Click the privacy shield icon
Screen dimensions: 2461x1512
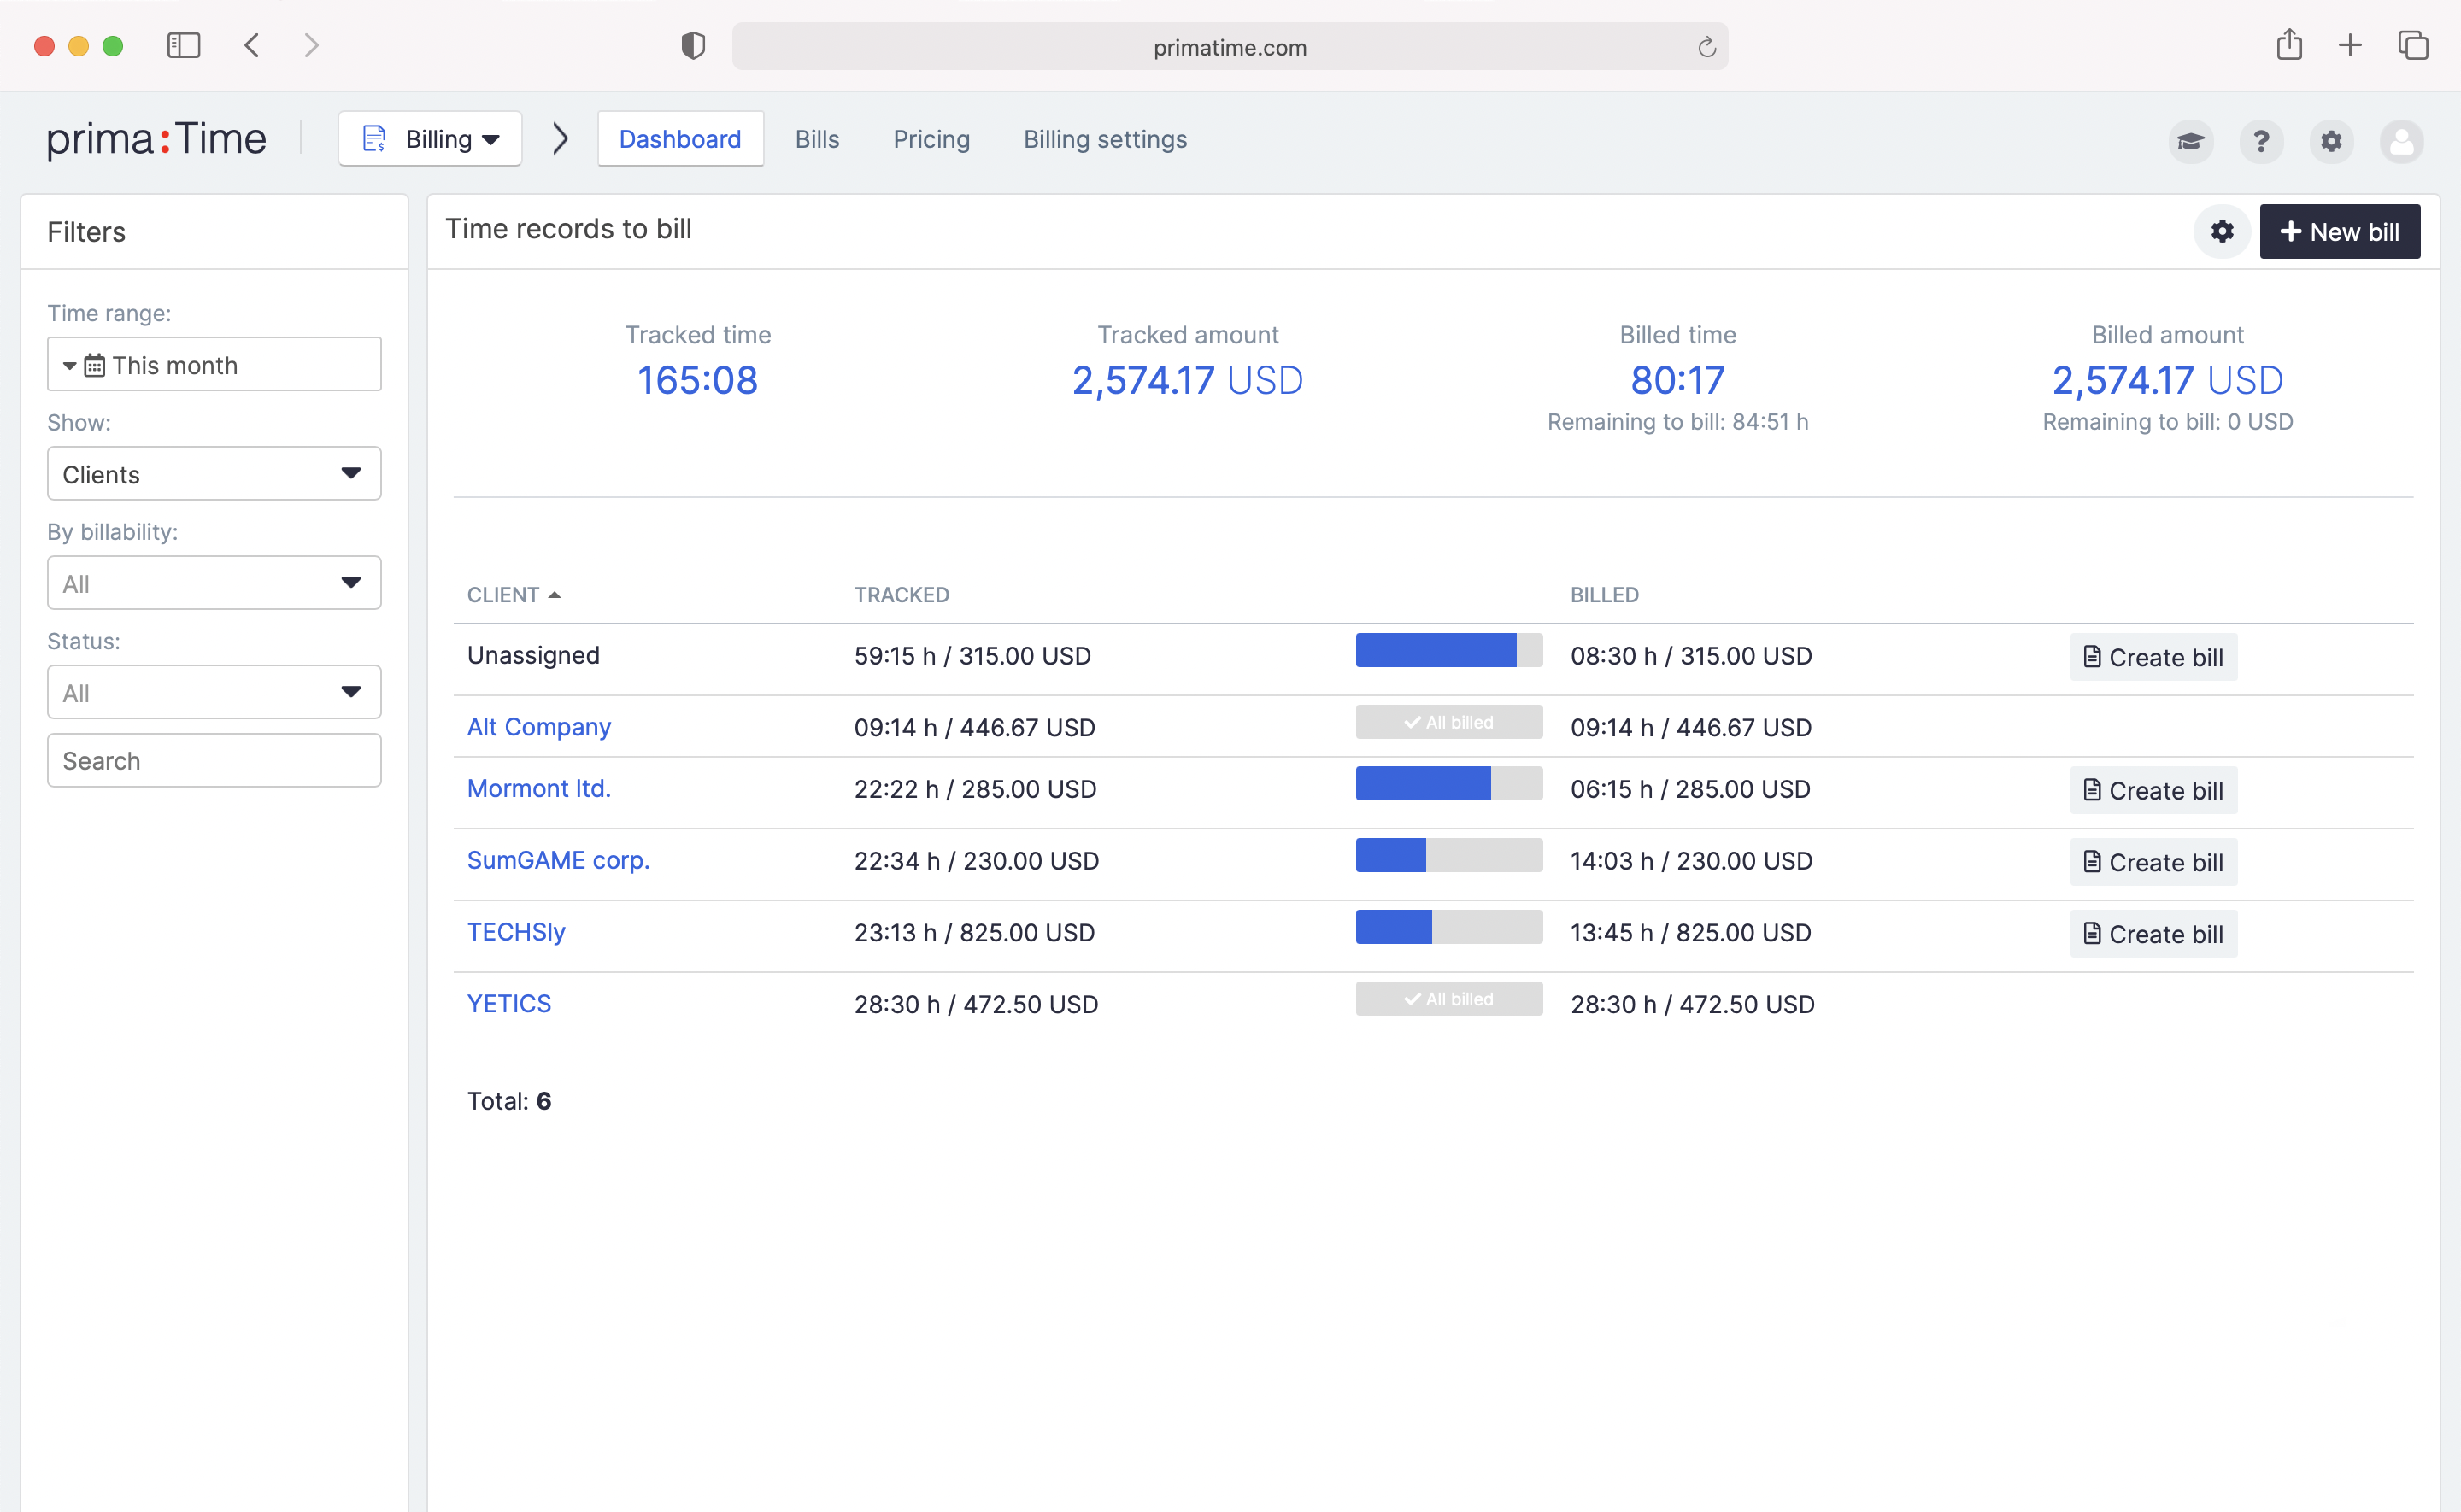693,46
